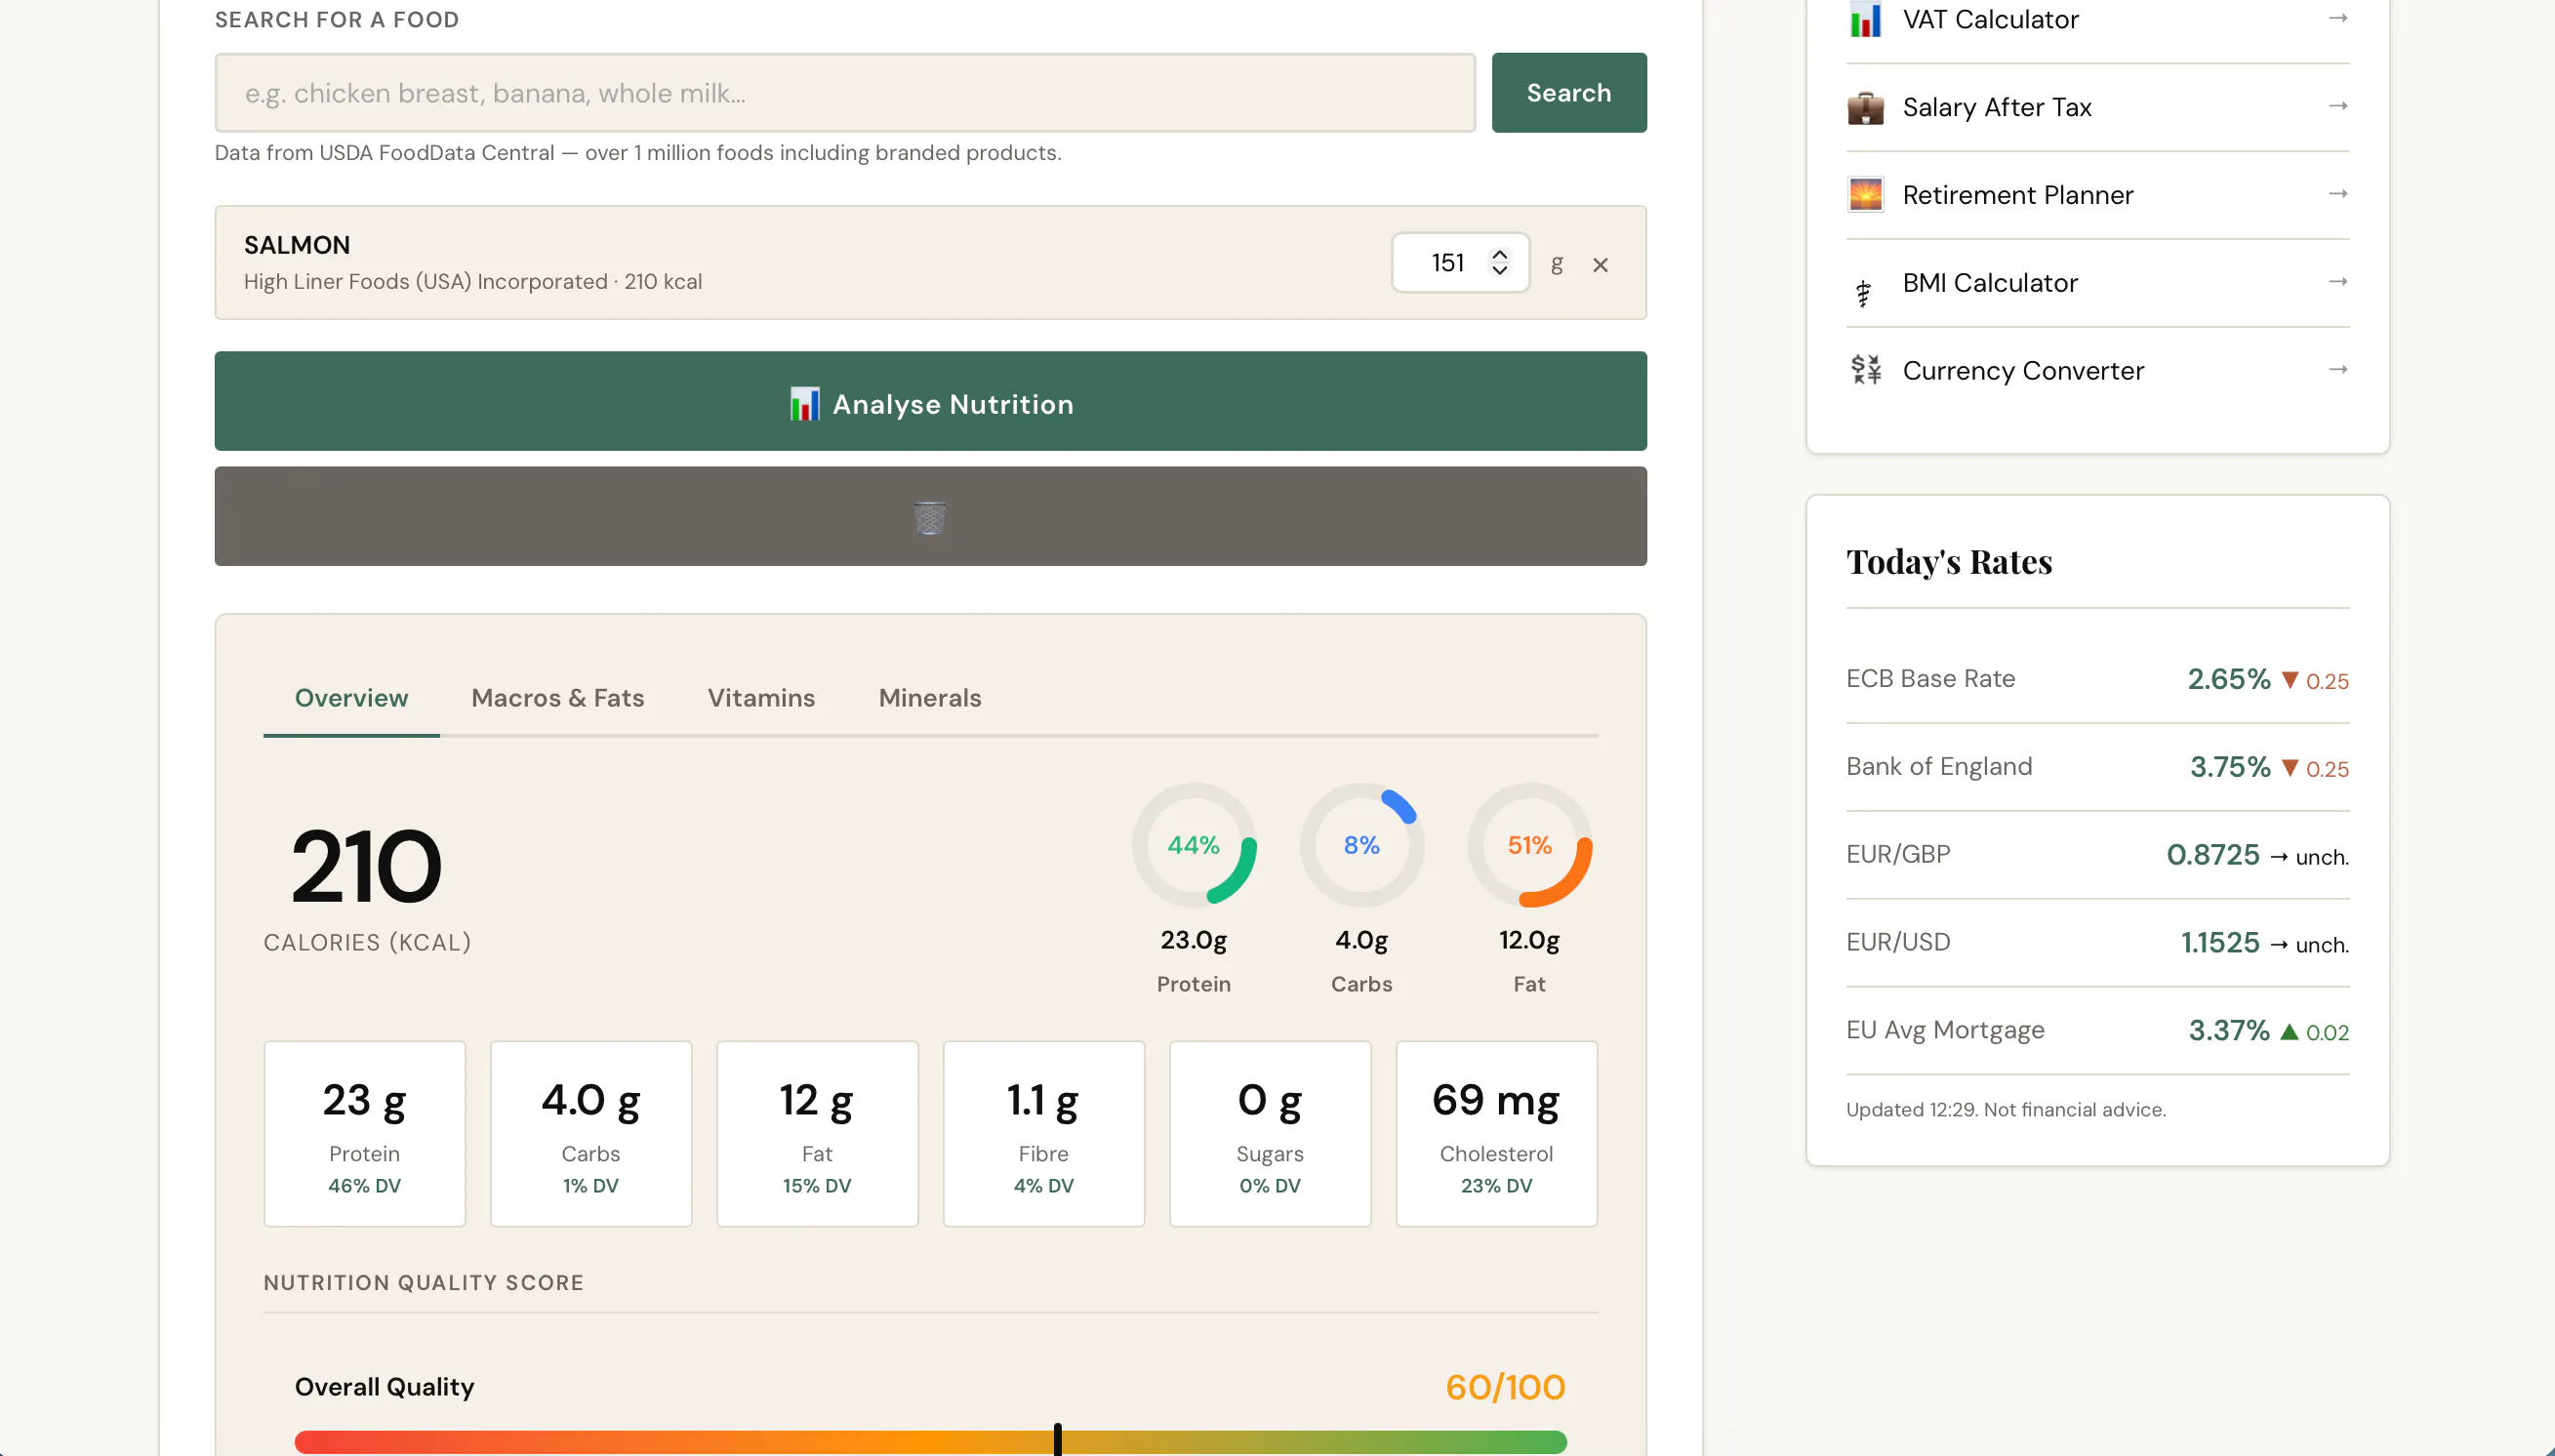Viewport: 2555px width, 1456px height.
Task: Click the 'Updated 12:29. Not financial advice.' note
Action: point(2006,1109)
